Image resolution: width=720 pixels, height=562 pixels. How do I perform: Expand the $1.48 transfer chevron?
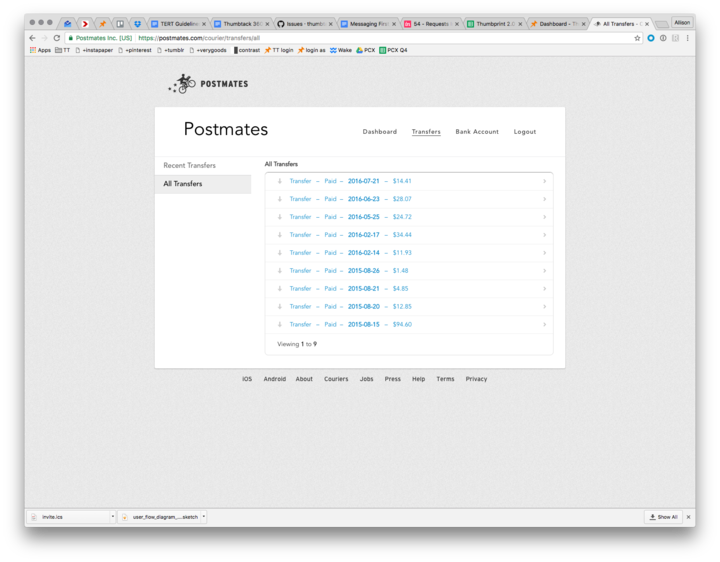[545, 270]
